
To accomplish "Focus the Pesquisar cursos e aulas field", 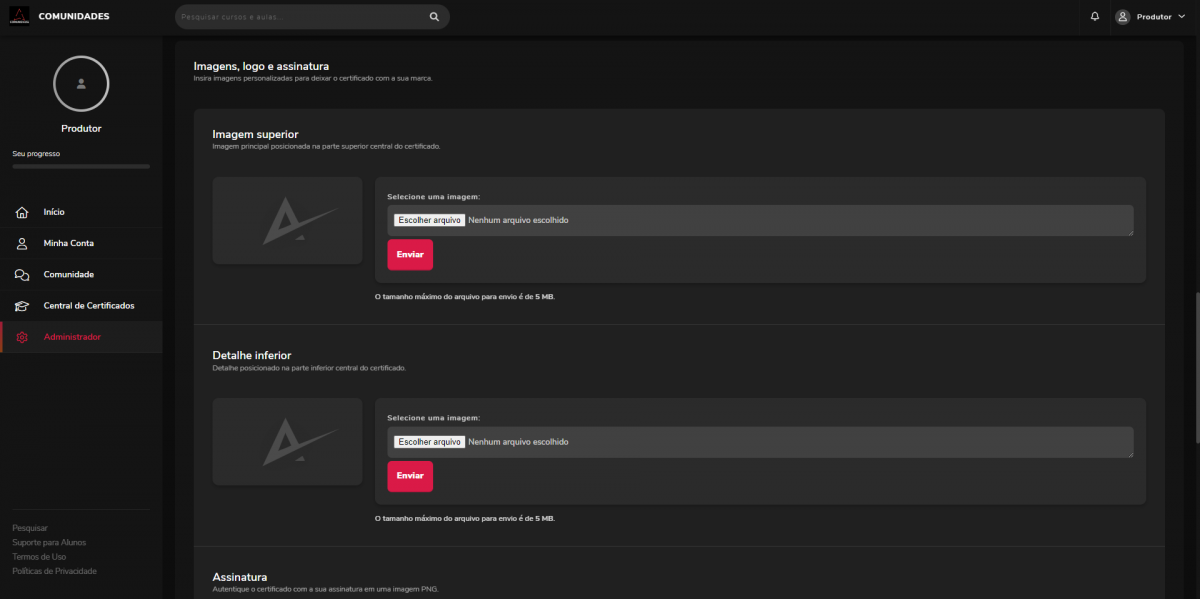I will pyautogui.click(x=300, y=17).
